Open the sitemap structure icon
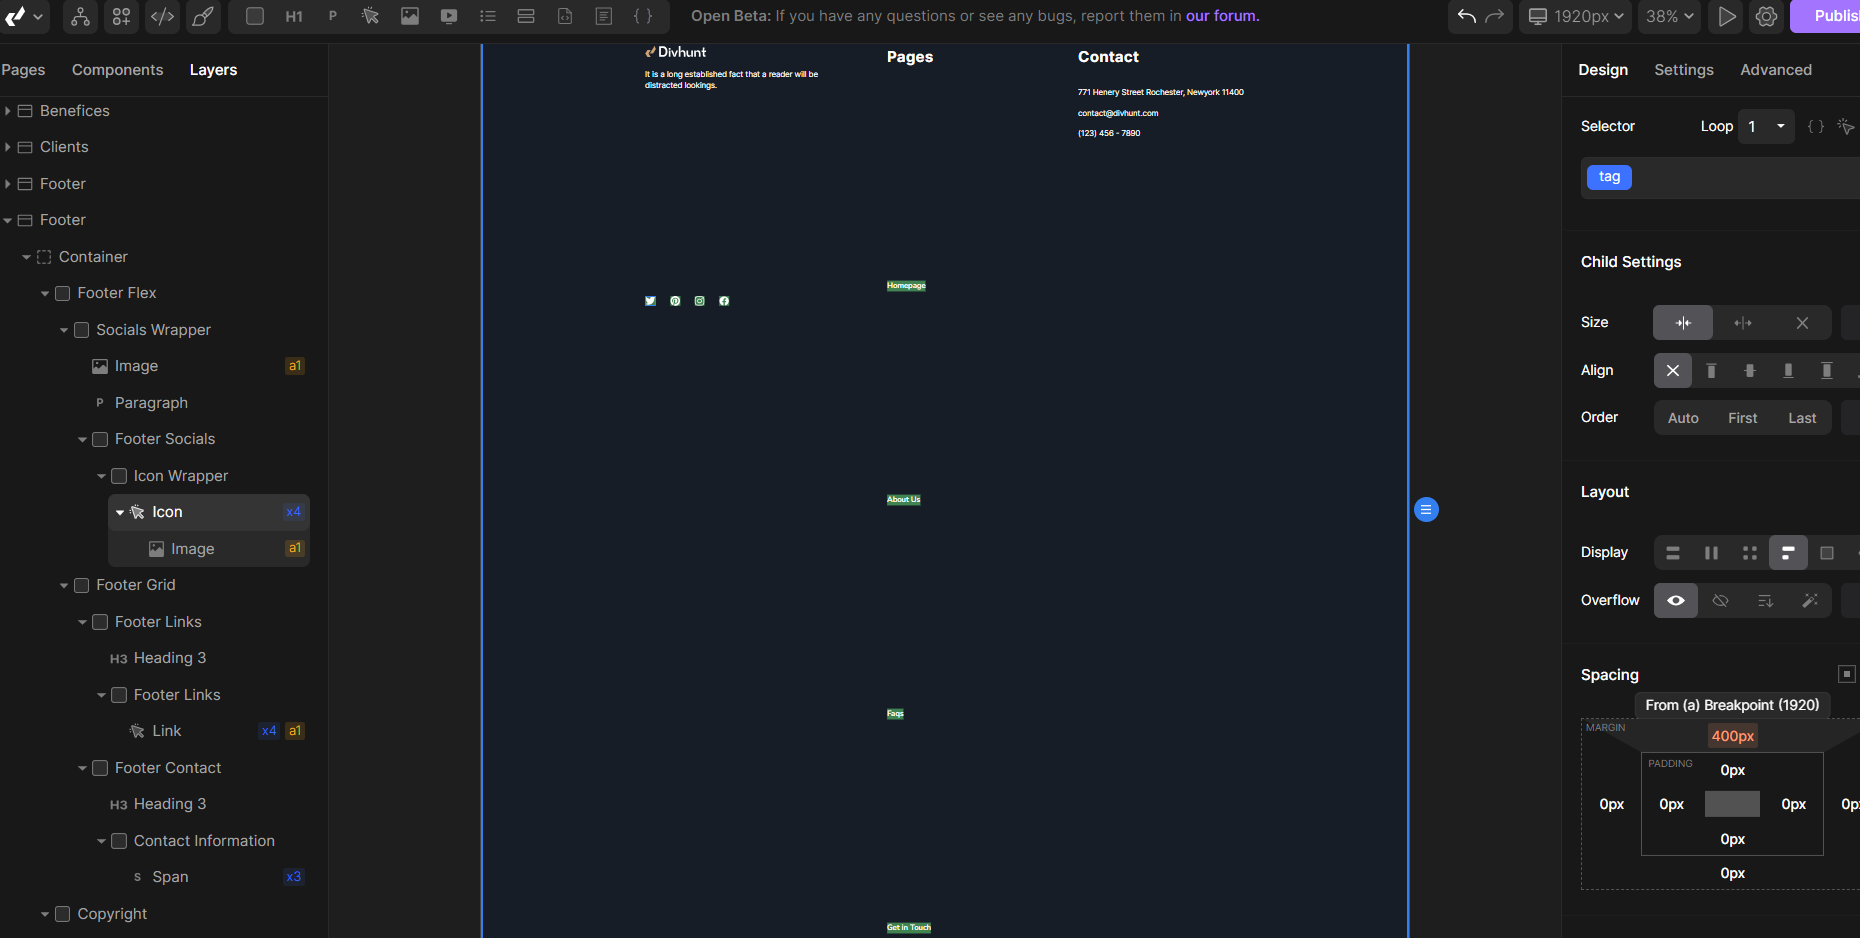Viewport: 1860px width, 938px height. 81,16
